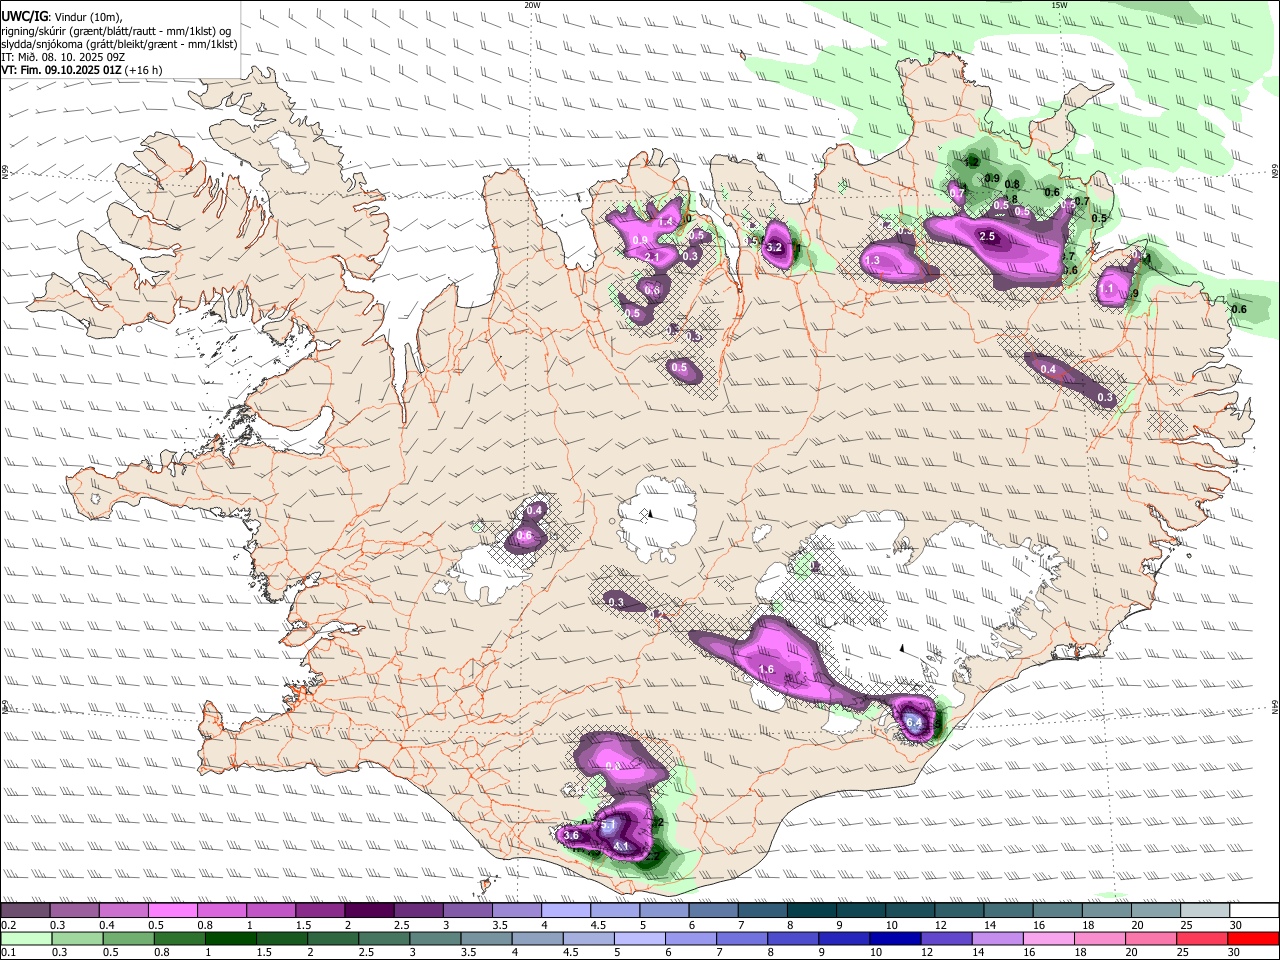Click the '3.2' precipitation value on the north coast
1280x960 pixels.
click(773, 247)
